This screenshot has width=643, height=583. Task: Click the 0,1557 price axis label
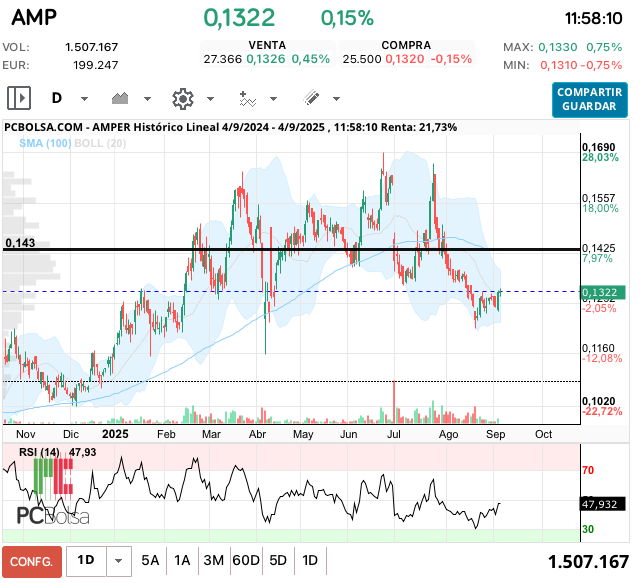[x=599, y=198]
